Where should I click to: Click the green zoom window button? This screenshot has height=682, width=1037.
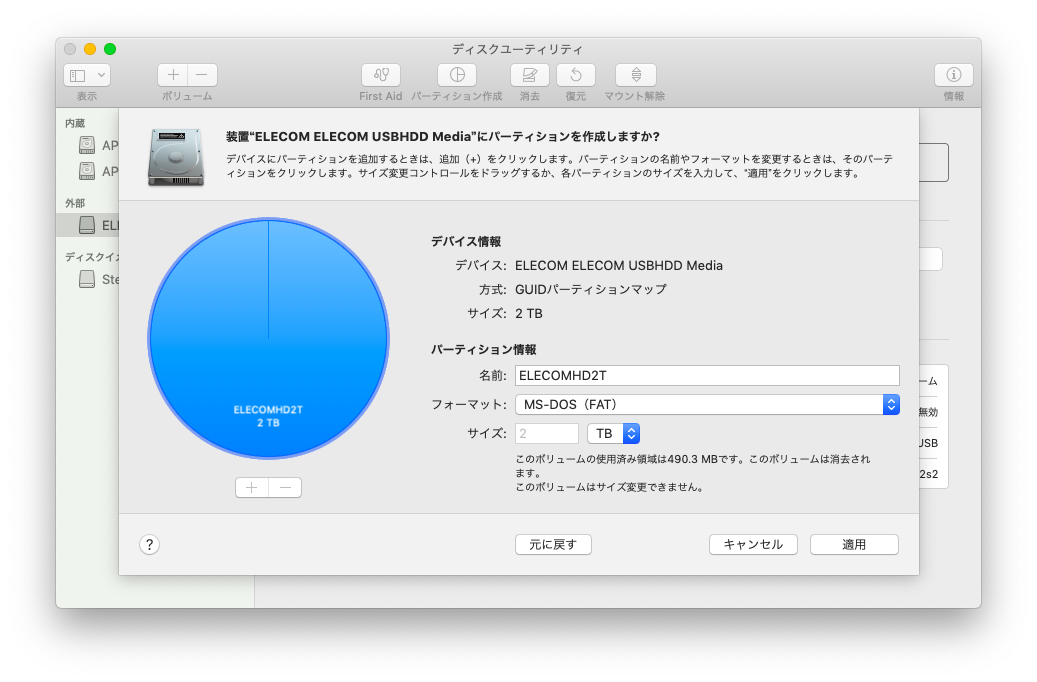110,49
